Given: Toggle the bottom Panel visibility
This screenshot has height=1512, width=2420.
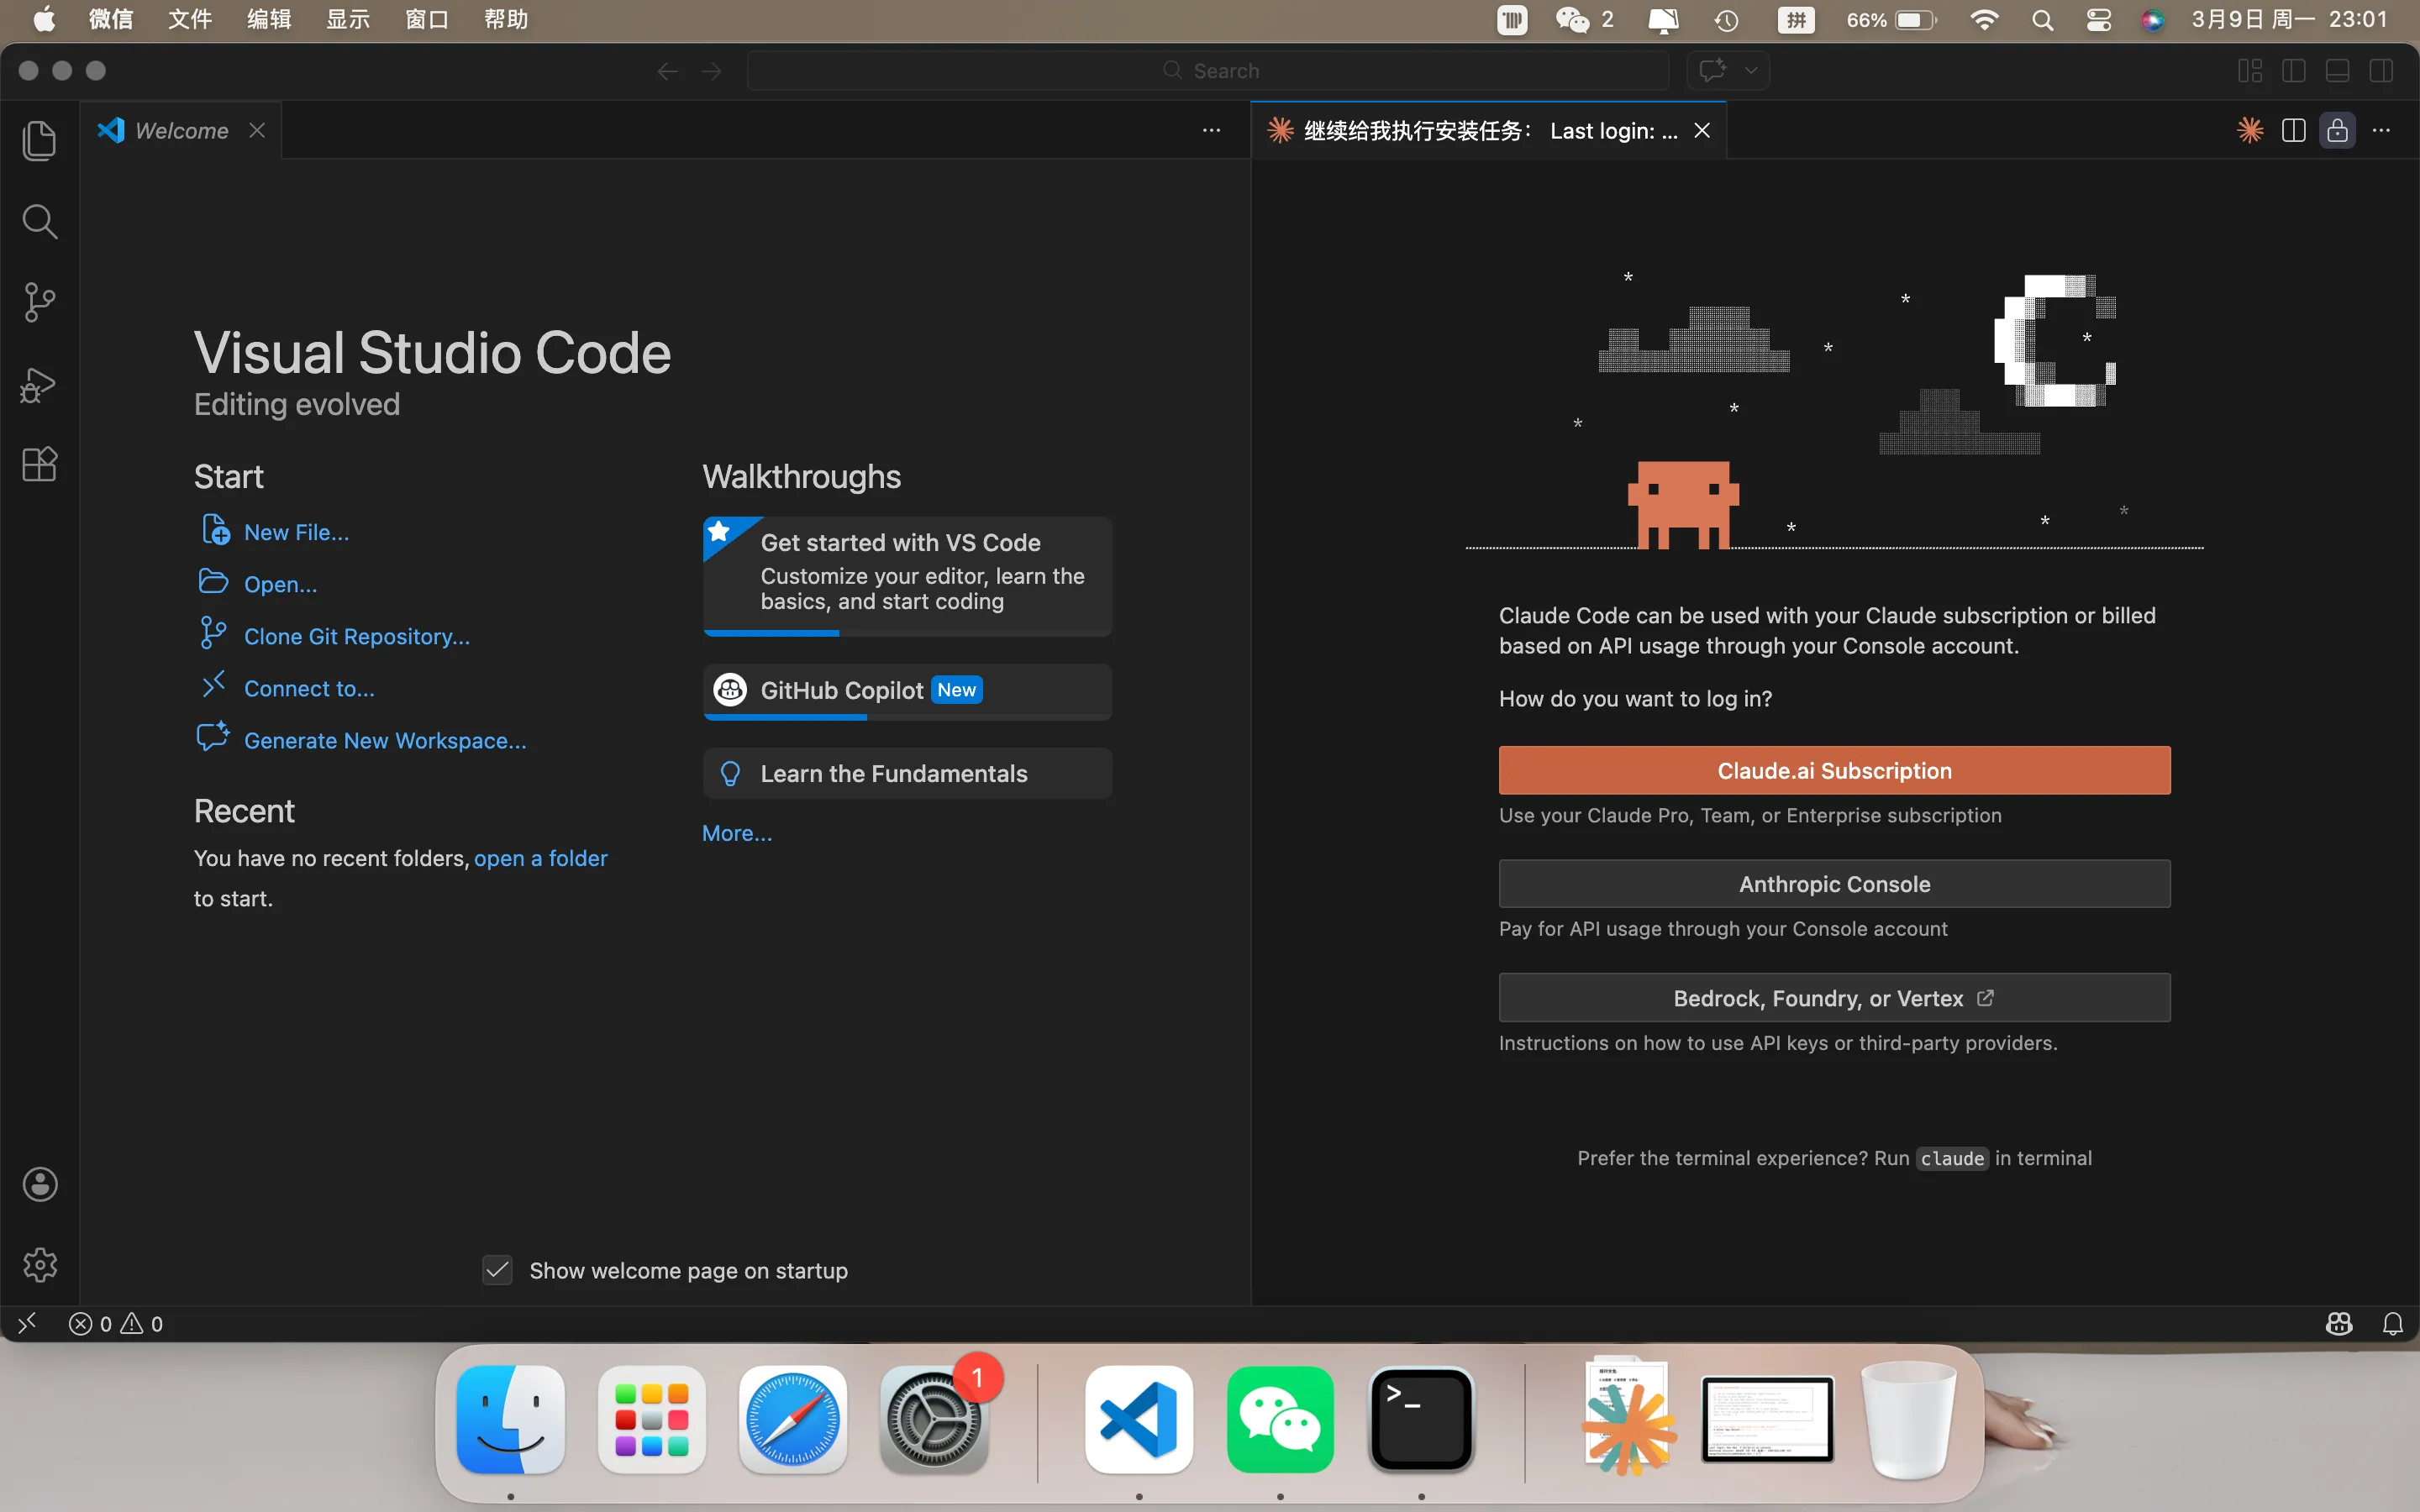Looking at the screenshot, I should coord(2337,71).
